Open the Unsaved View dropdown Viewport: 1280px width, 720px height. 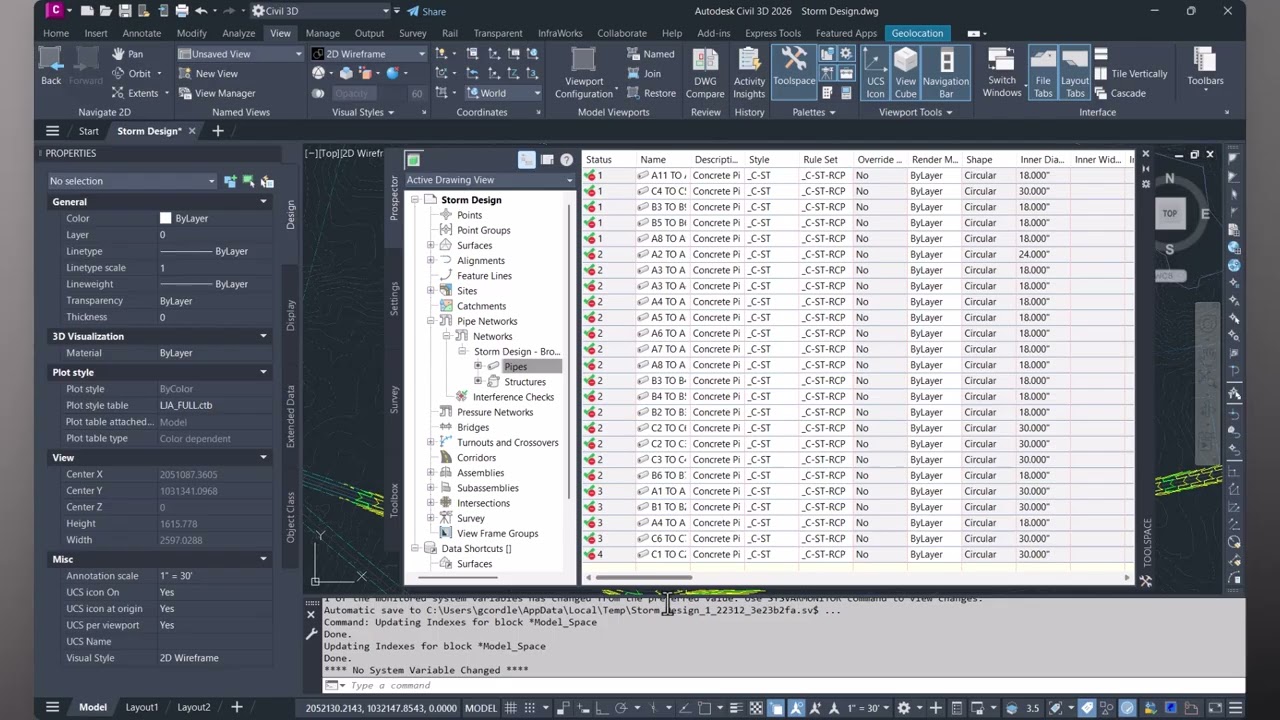tap(240, 54)
